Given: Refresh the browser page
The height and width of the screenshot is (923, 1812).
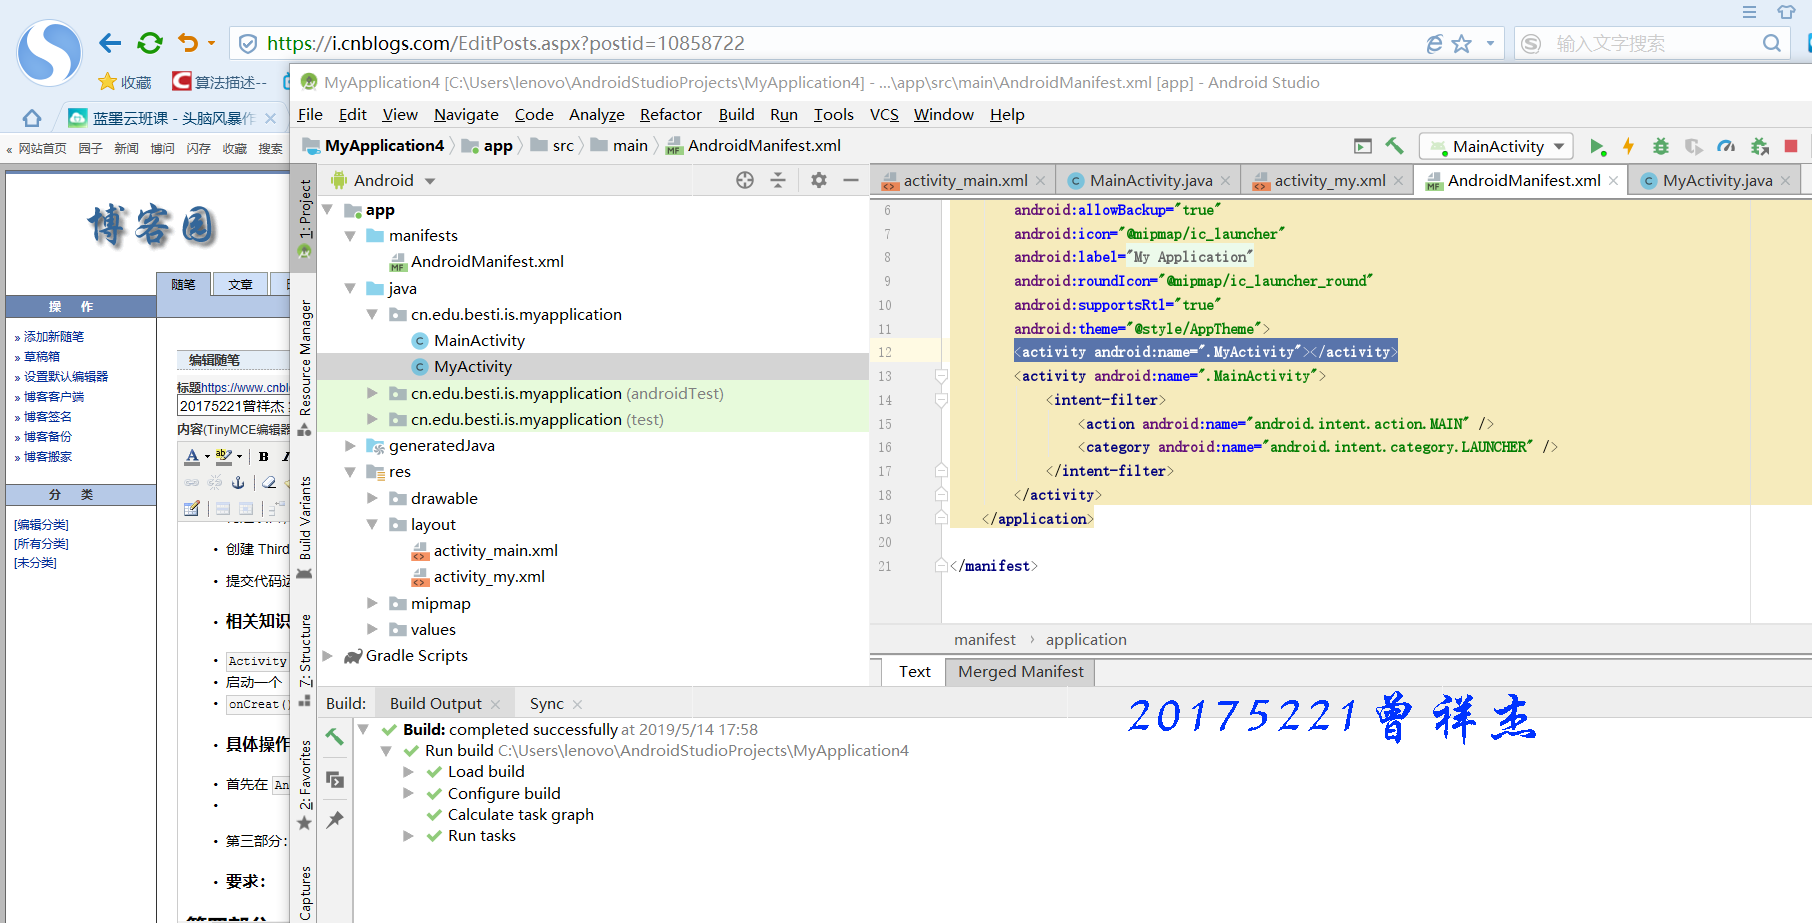Looking at the screenshot, I should click(150, 43).
